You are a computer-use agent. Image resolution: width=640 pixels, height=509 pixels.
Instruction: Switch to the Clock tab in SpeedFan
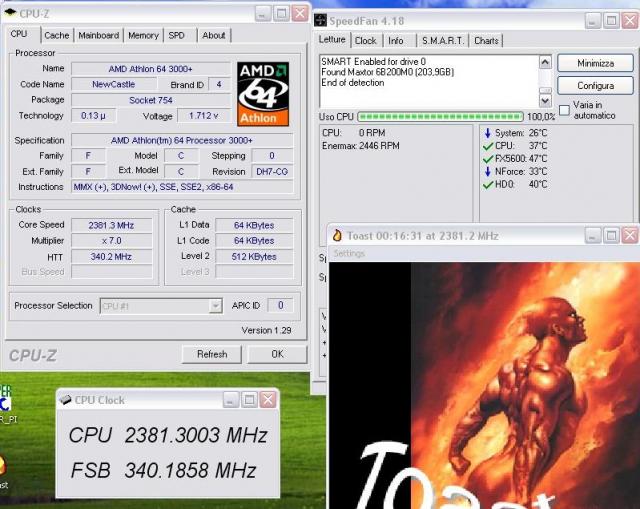click(x=366, y=41)
